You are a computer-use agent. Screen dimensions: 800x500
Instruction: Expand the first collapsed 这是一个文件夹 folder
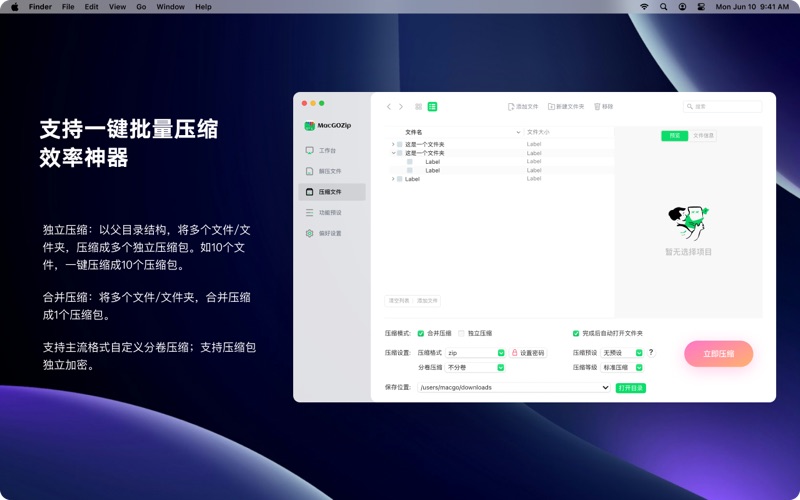click(393, 144)
